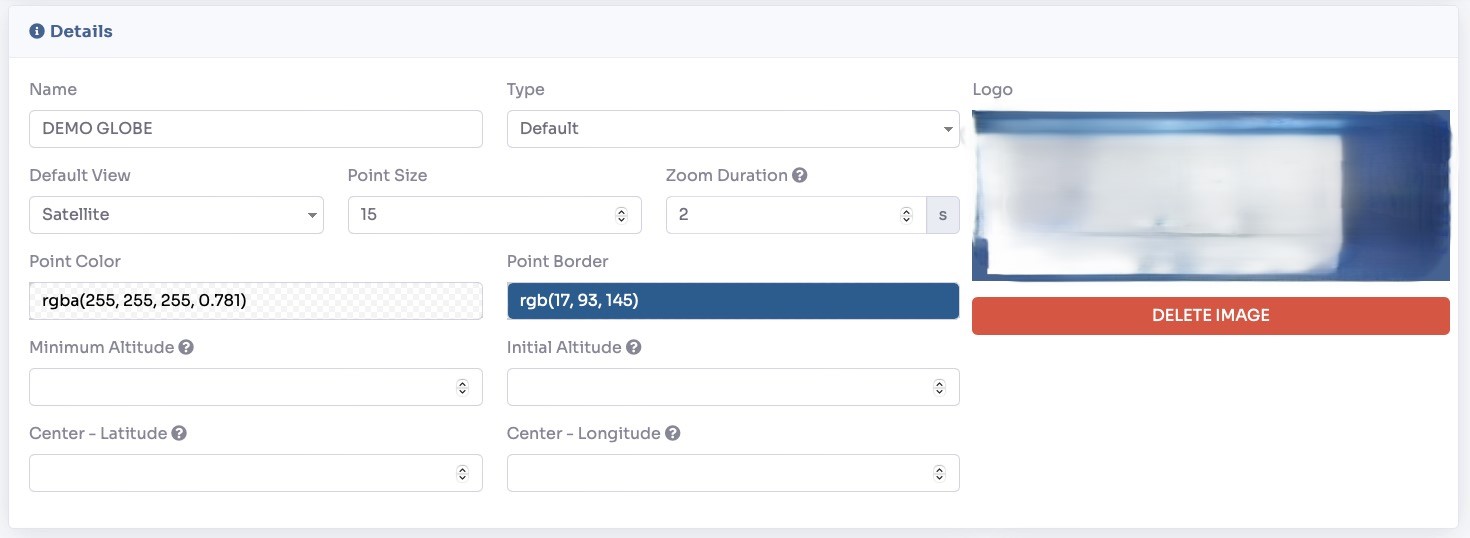Viewport: 1470px width, 538px height.
Task: Open the Point Border blue color swatch
Action: coord(732,301)
